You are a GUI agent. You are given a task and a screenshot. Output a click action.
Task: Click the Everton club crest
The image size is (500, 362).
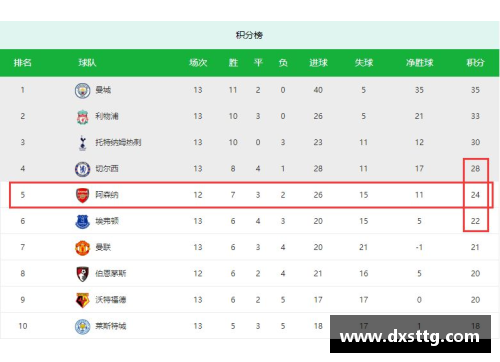click(x=82, y=221)
